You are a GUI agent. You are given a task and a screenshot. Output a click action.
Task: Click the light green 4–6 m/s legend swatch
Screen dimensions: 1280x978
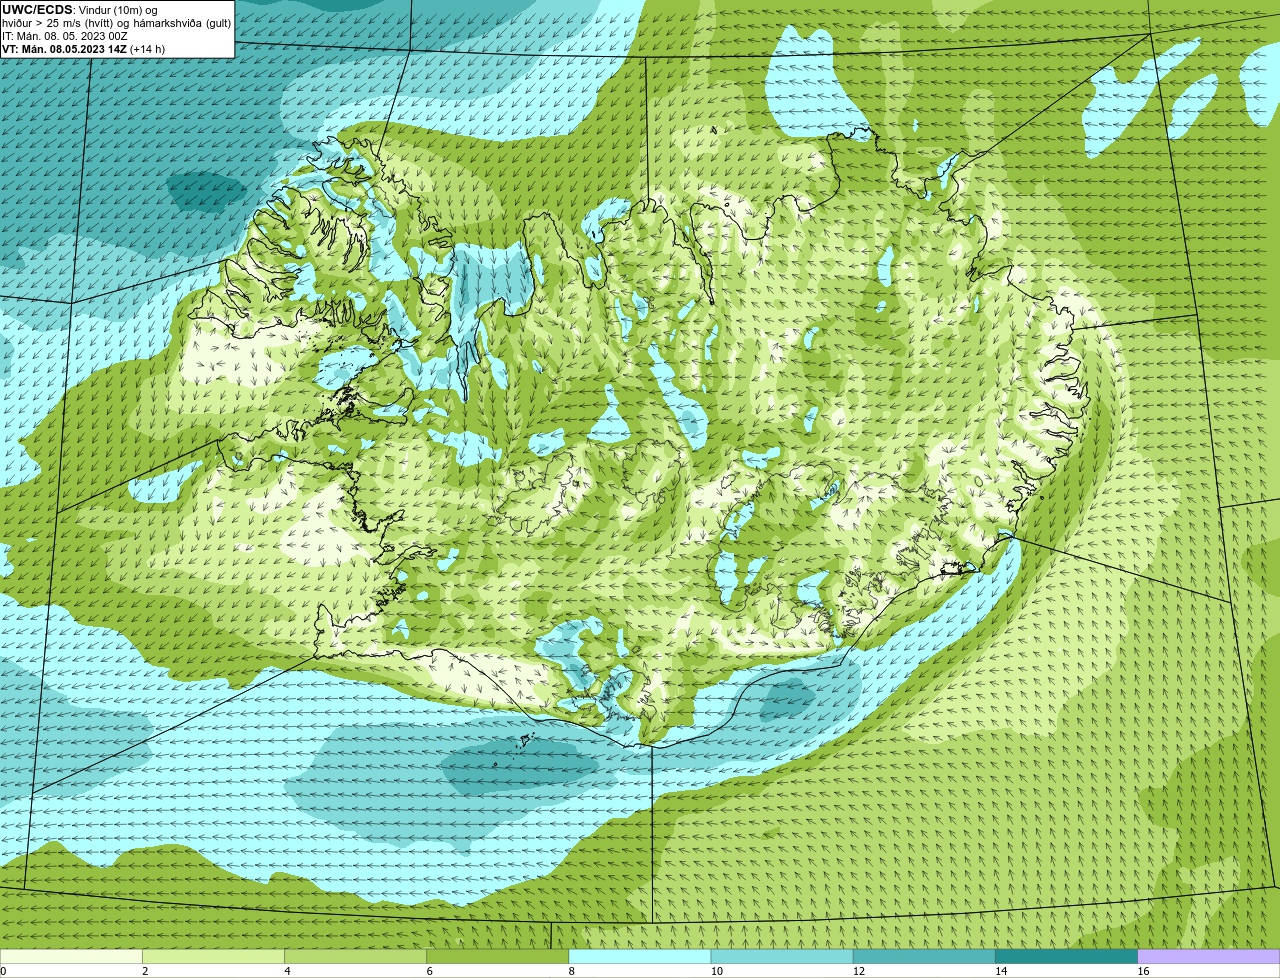coord(356,957)
